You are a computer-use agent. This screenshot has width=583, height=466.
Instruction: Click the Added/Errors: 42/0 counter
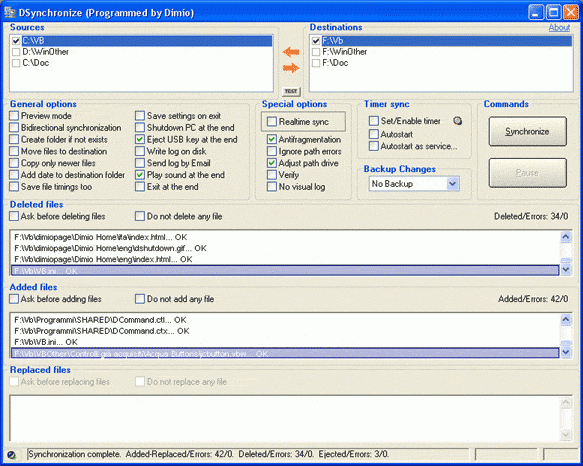tap(533, 299)
